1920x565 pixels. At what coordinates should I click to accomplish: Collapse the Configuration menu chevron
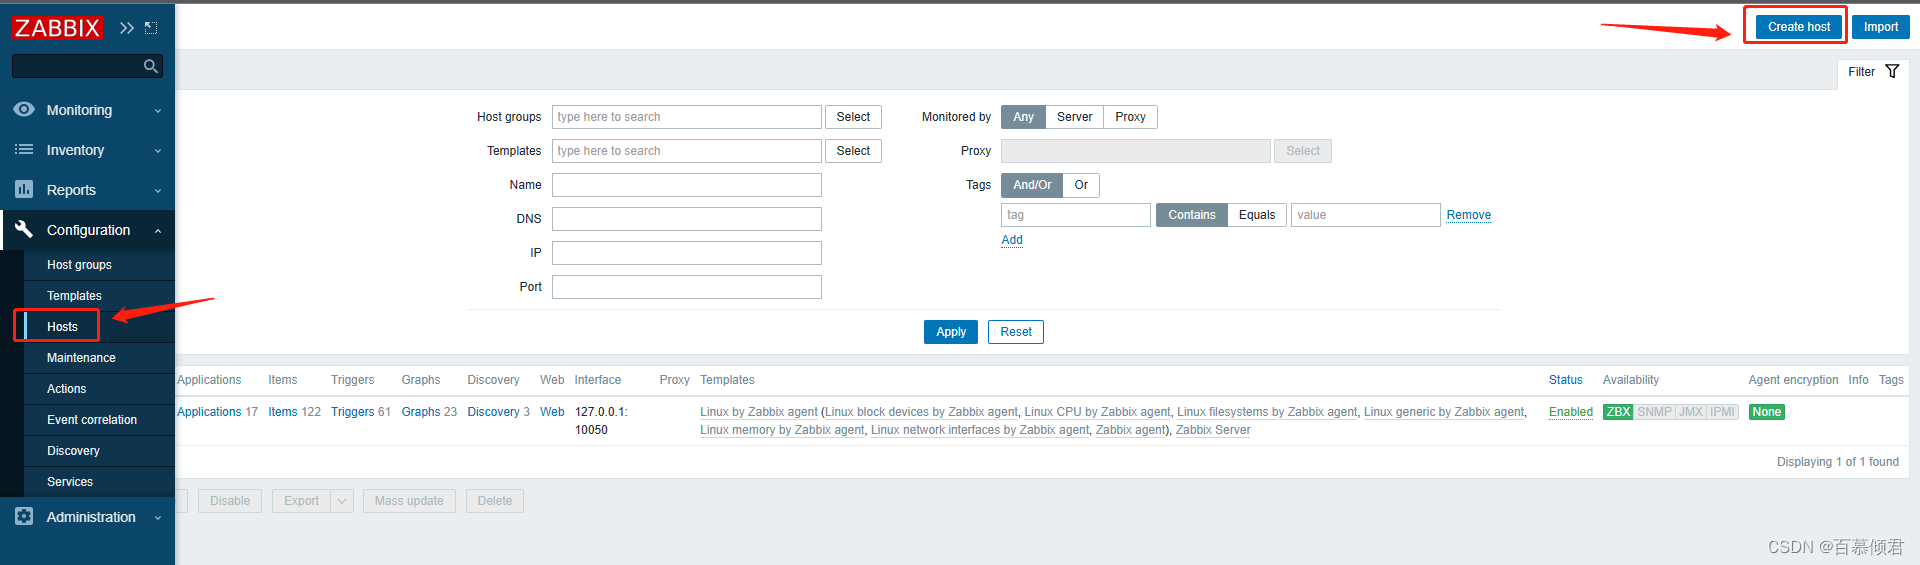[158, 231]
